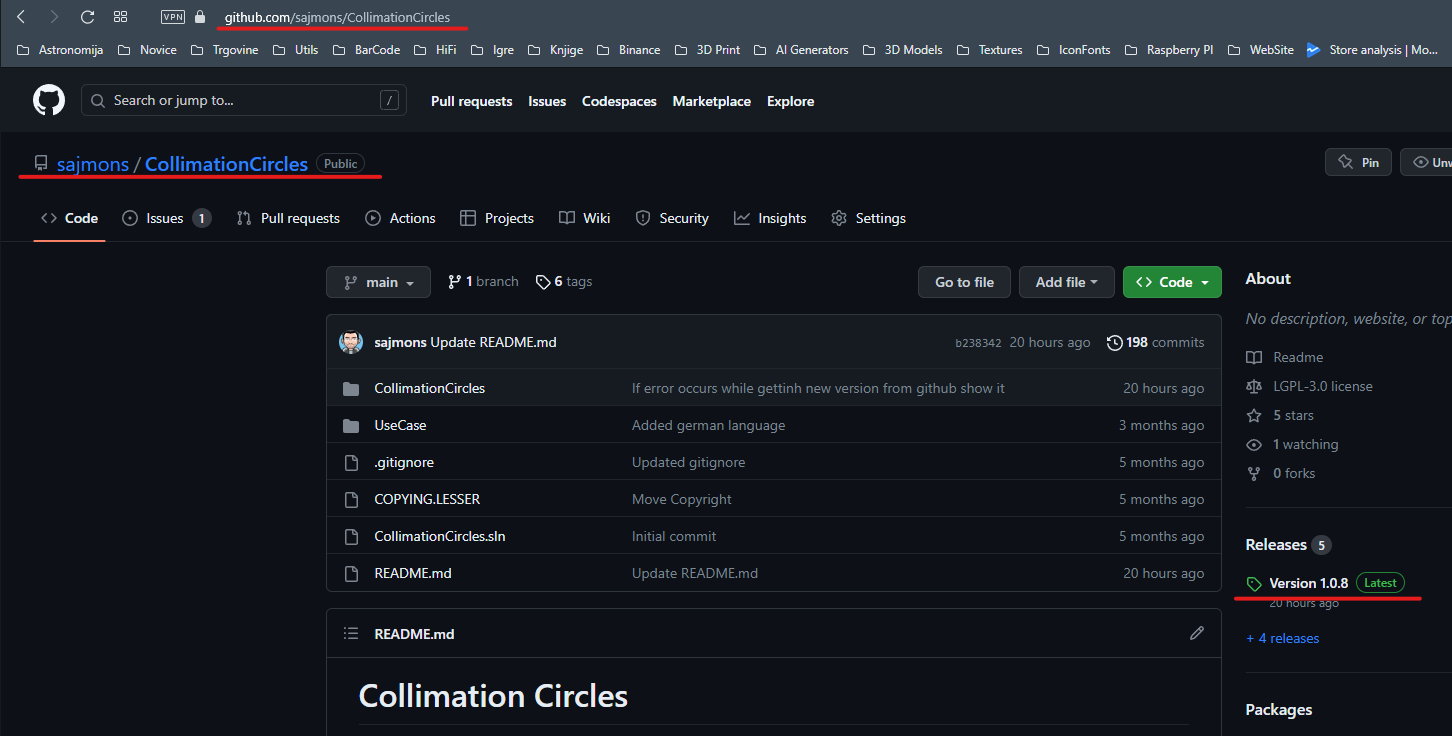Switch to the Insights tab
This screenshot has width=1452, height=736.
770,218
